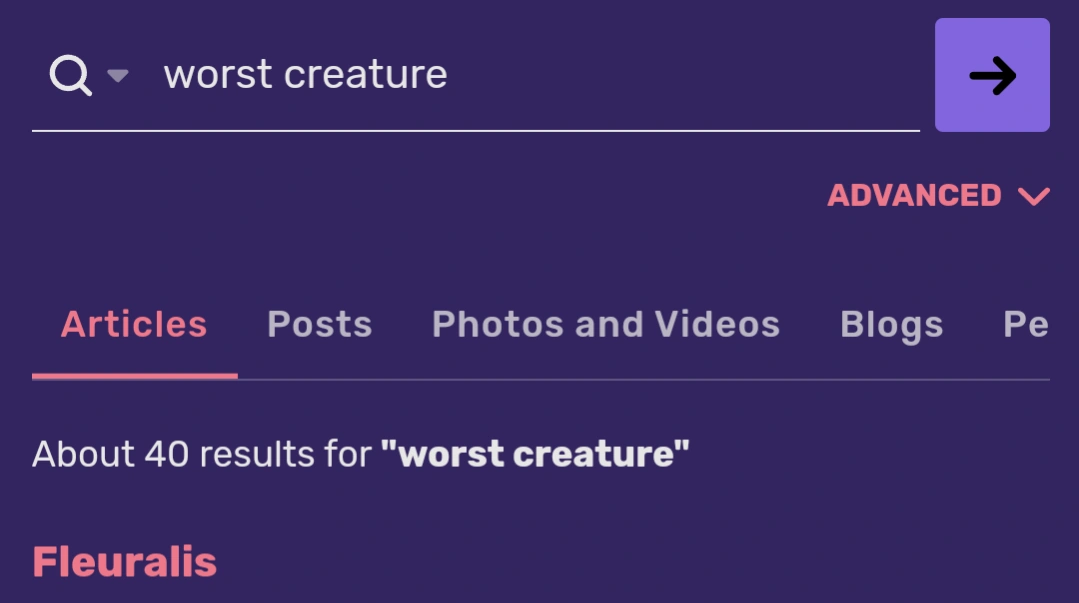Open the Photos and Videos tab

pyautogui.click(x=604, y=323)
